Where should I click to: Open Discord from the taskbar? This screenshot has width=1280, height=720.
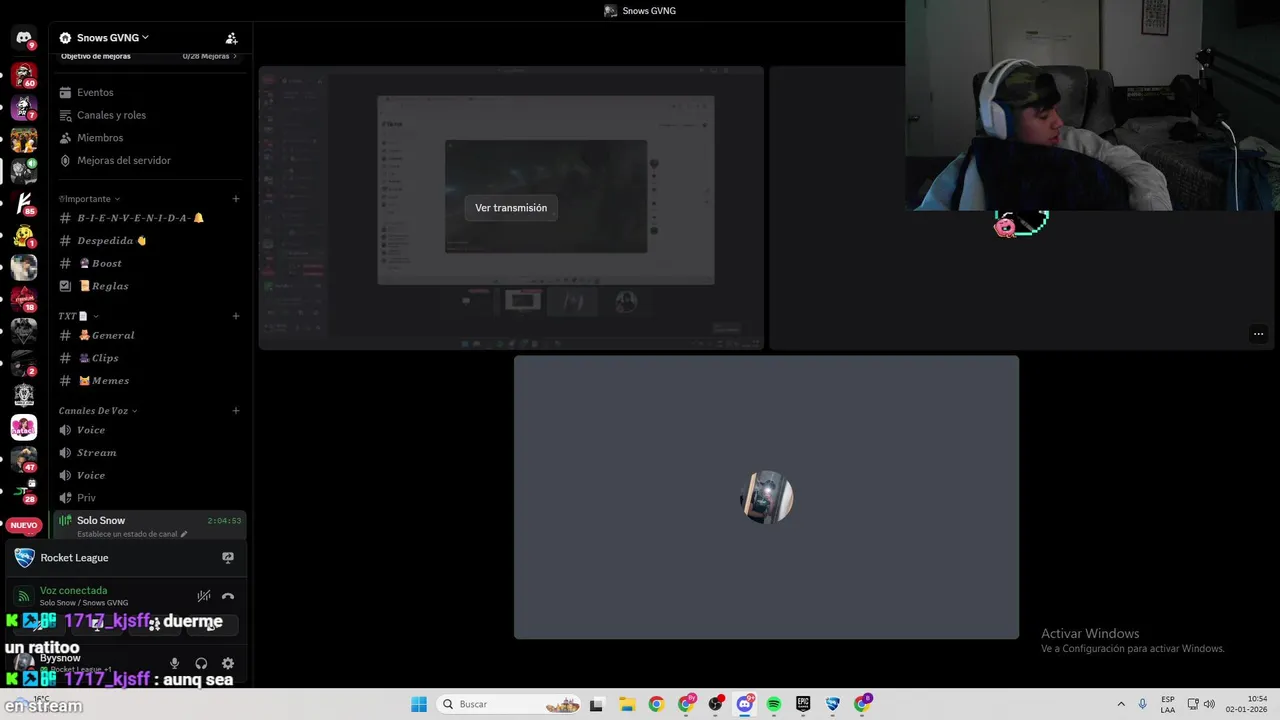(x=745, y=704)
